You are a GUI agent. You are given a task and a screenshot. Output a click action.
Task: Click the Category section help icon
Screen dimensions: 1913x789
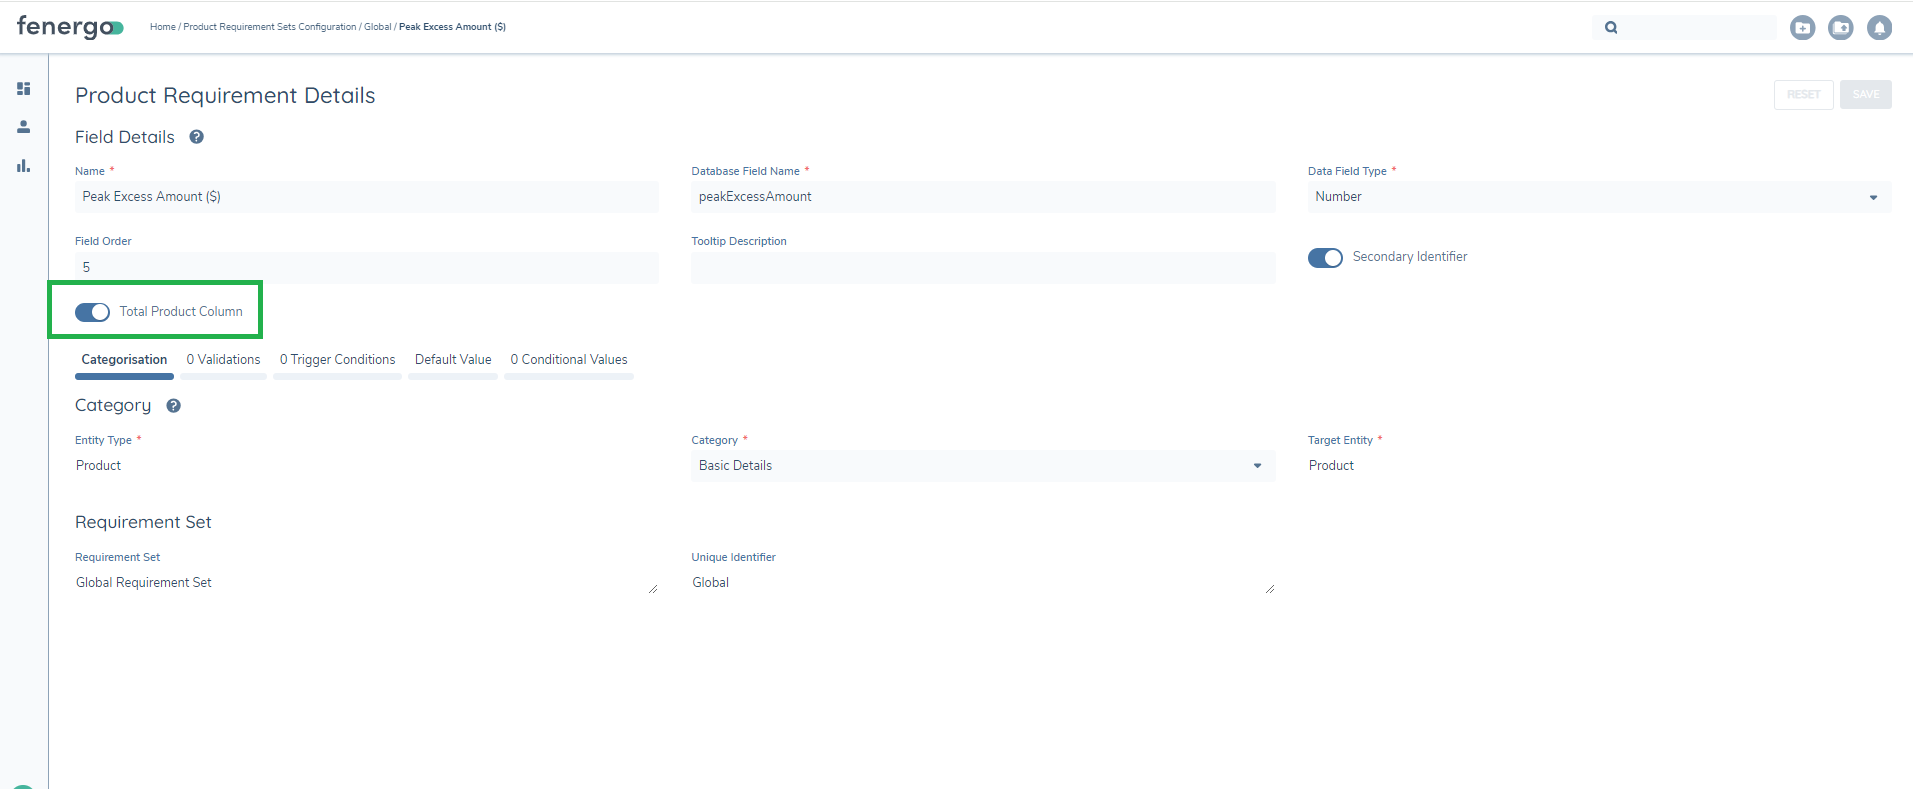(173, 406)
